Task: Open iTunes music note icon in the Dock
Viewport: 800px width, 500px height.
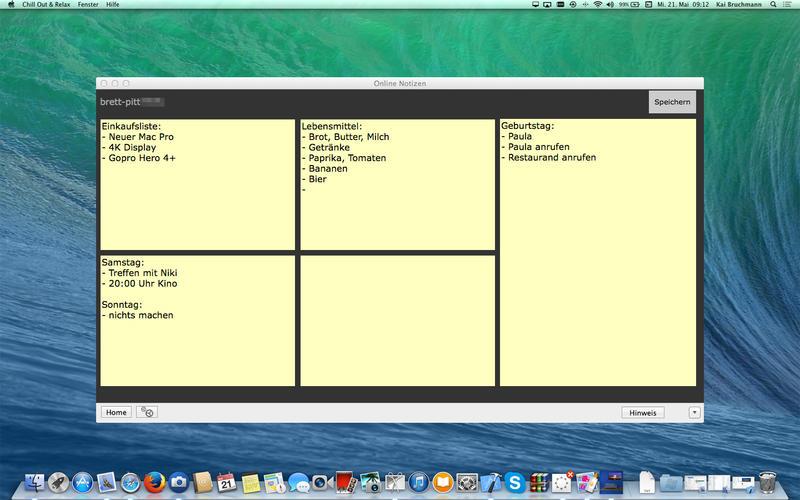Action: tap(419, 483)
